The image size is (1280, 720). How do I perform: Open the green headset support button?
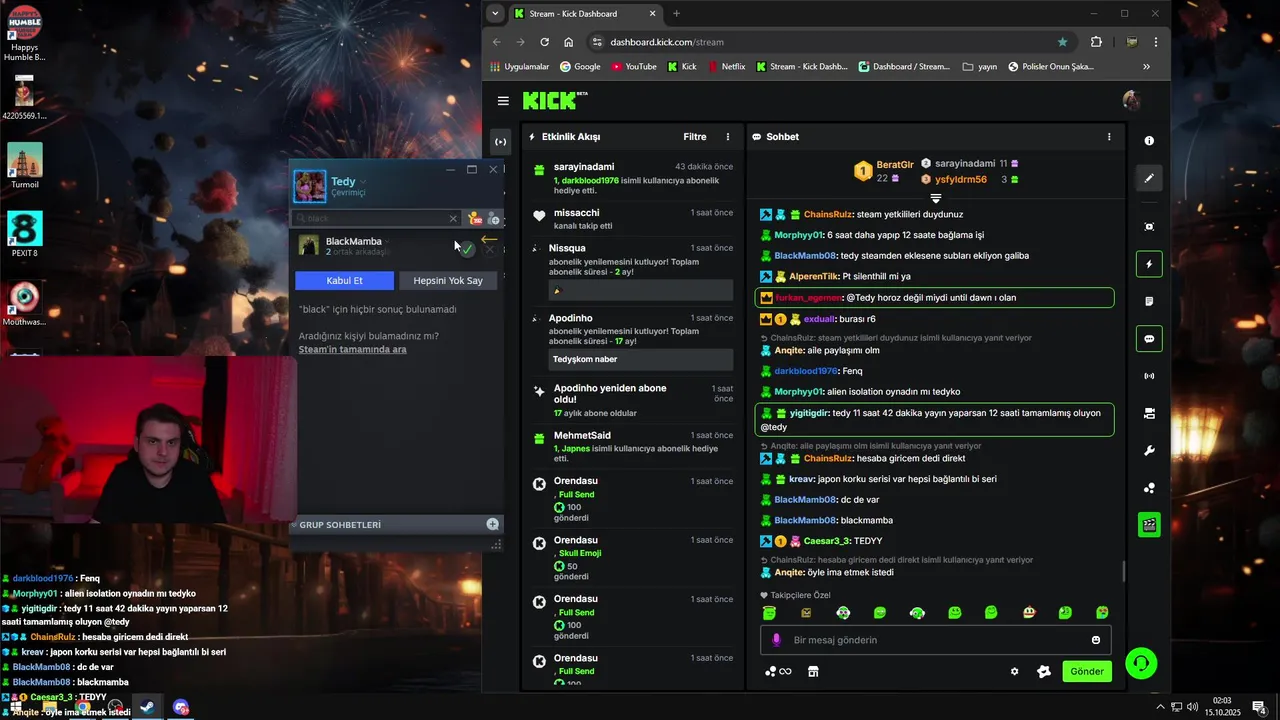tap(1141, 663)
